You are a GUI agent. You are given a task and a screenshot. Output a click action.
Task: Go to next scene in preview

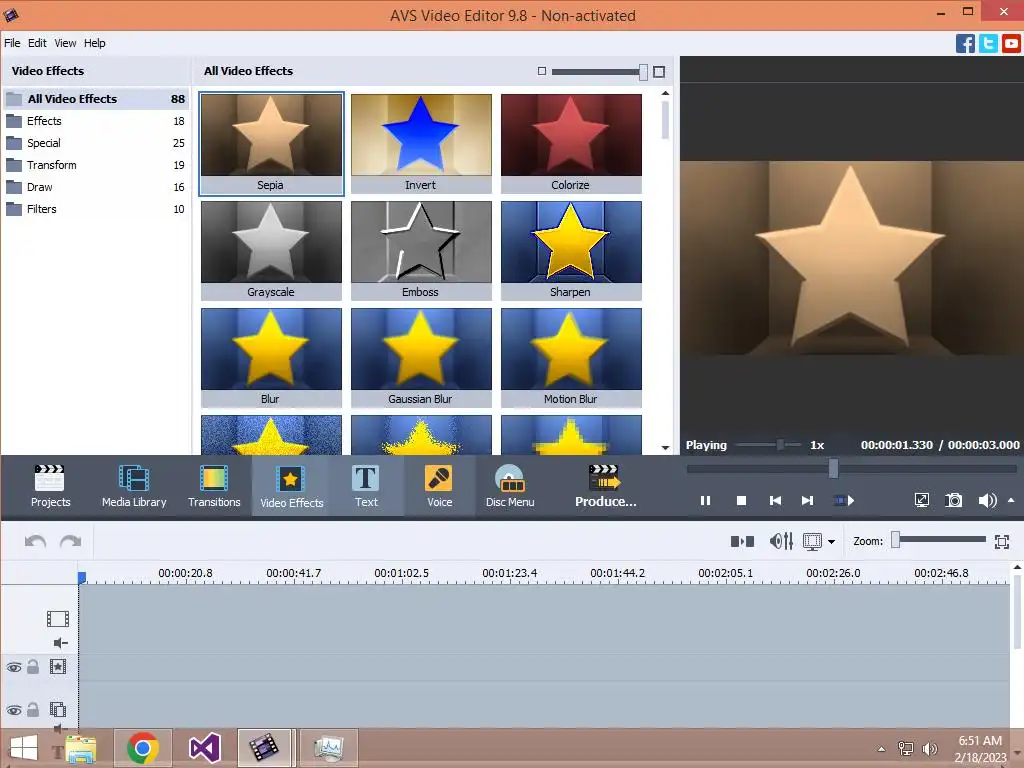point(844,501)
